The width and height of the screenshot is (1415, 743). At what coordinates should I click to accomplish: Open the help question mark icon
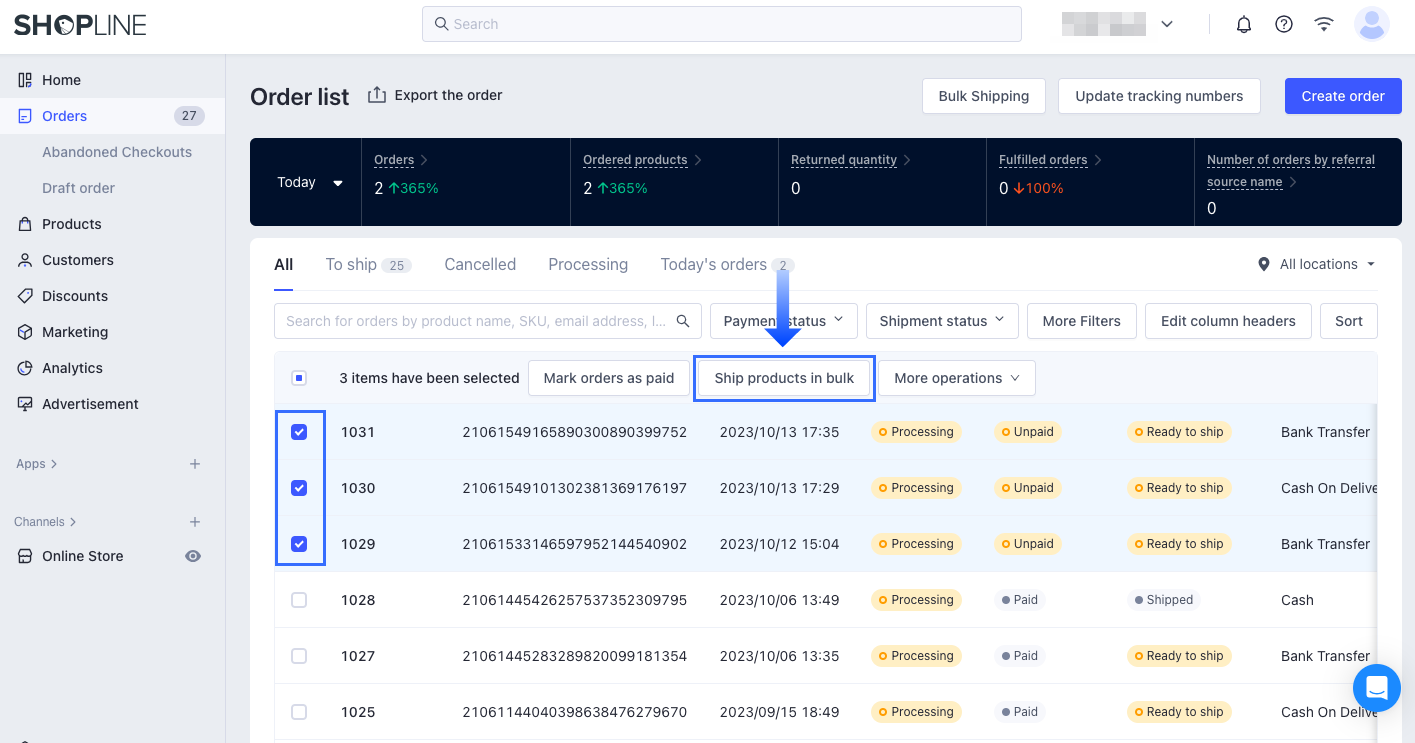(1284, 24)
